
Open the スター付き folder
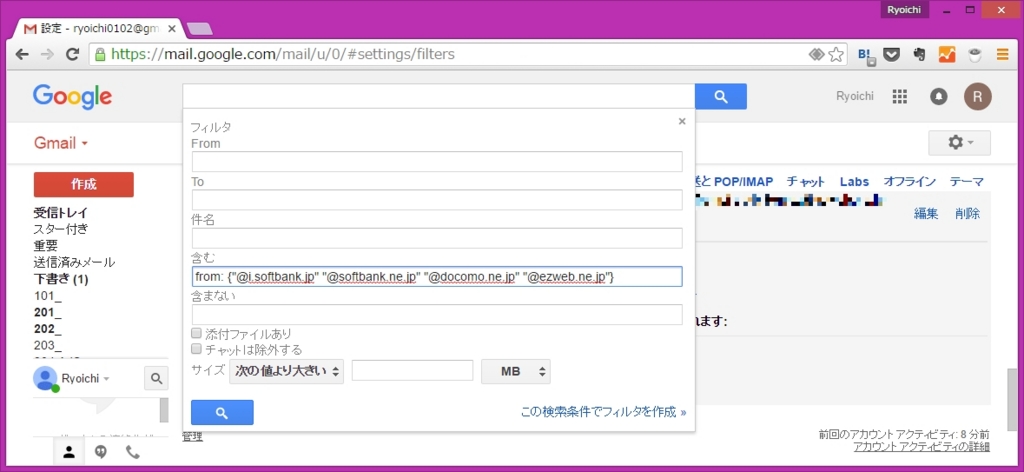point(61,229)
